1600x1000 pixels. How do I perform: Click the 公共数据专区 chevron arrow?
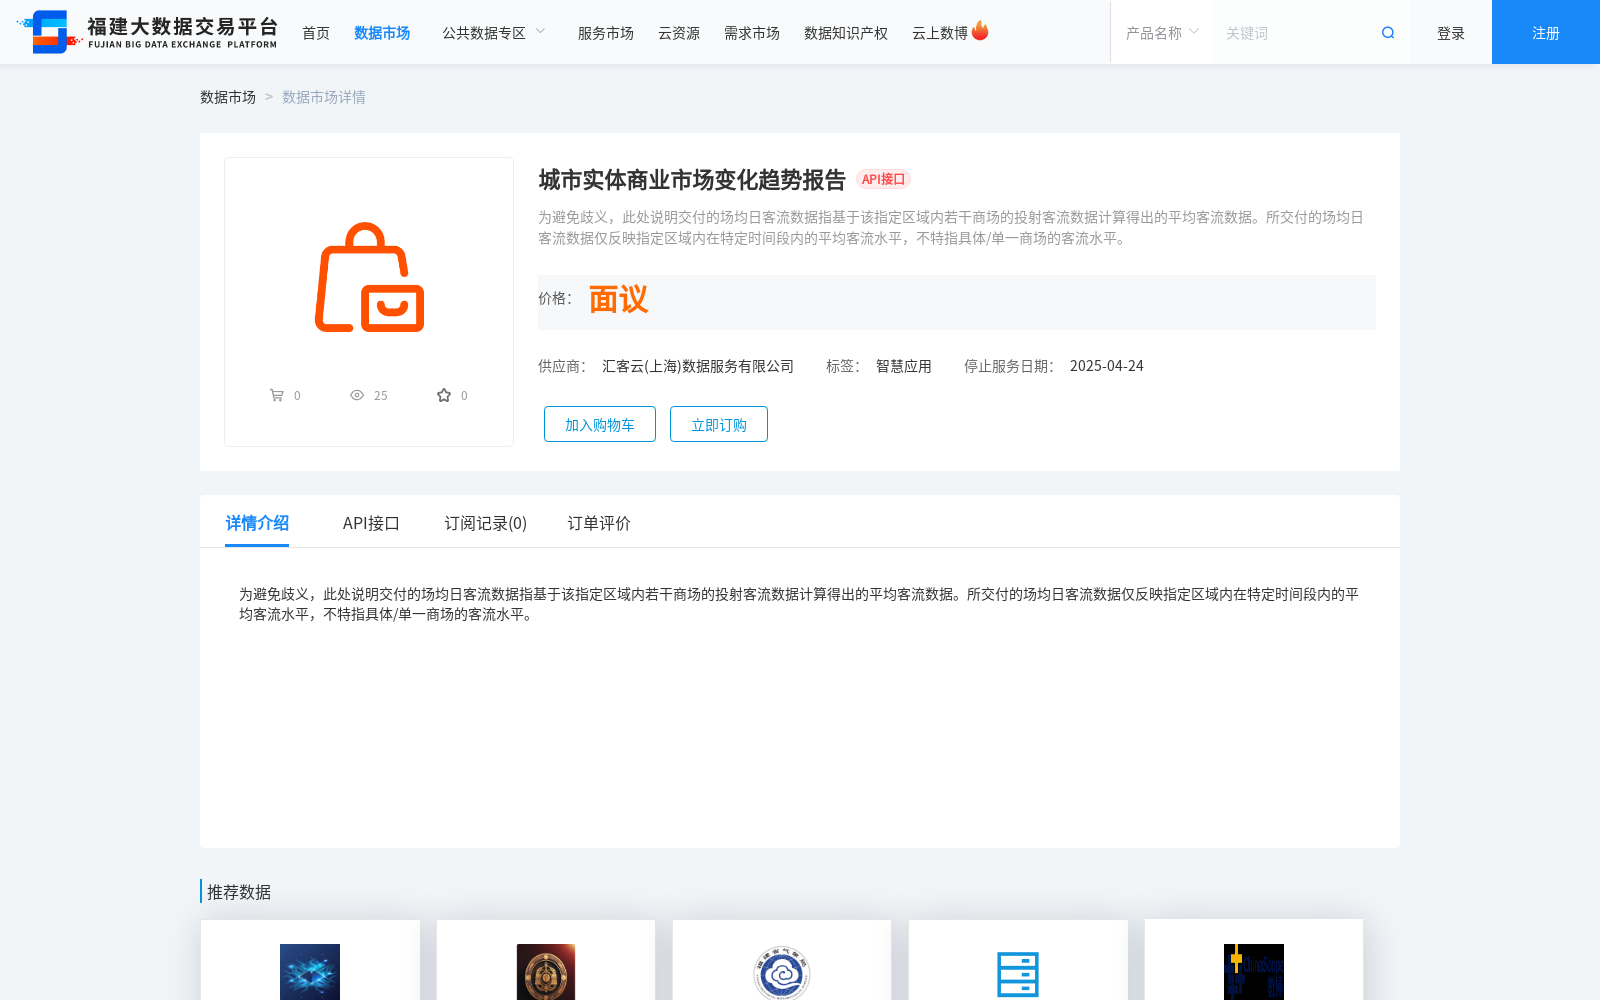541,32
